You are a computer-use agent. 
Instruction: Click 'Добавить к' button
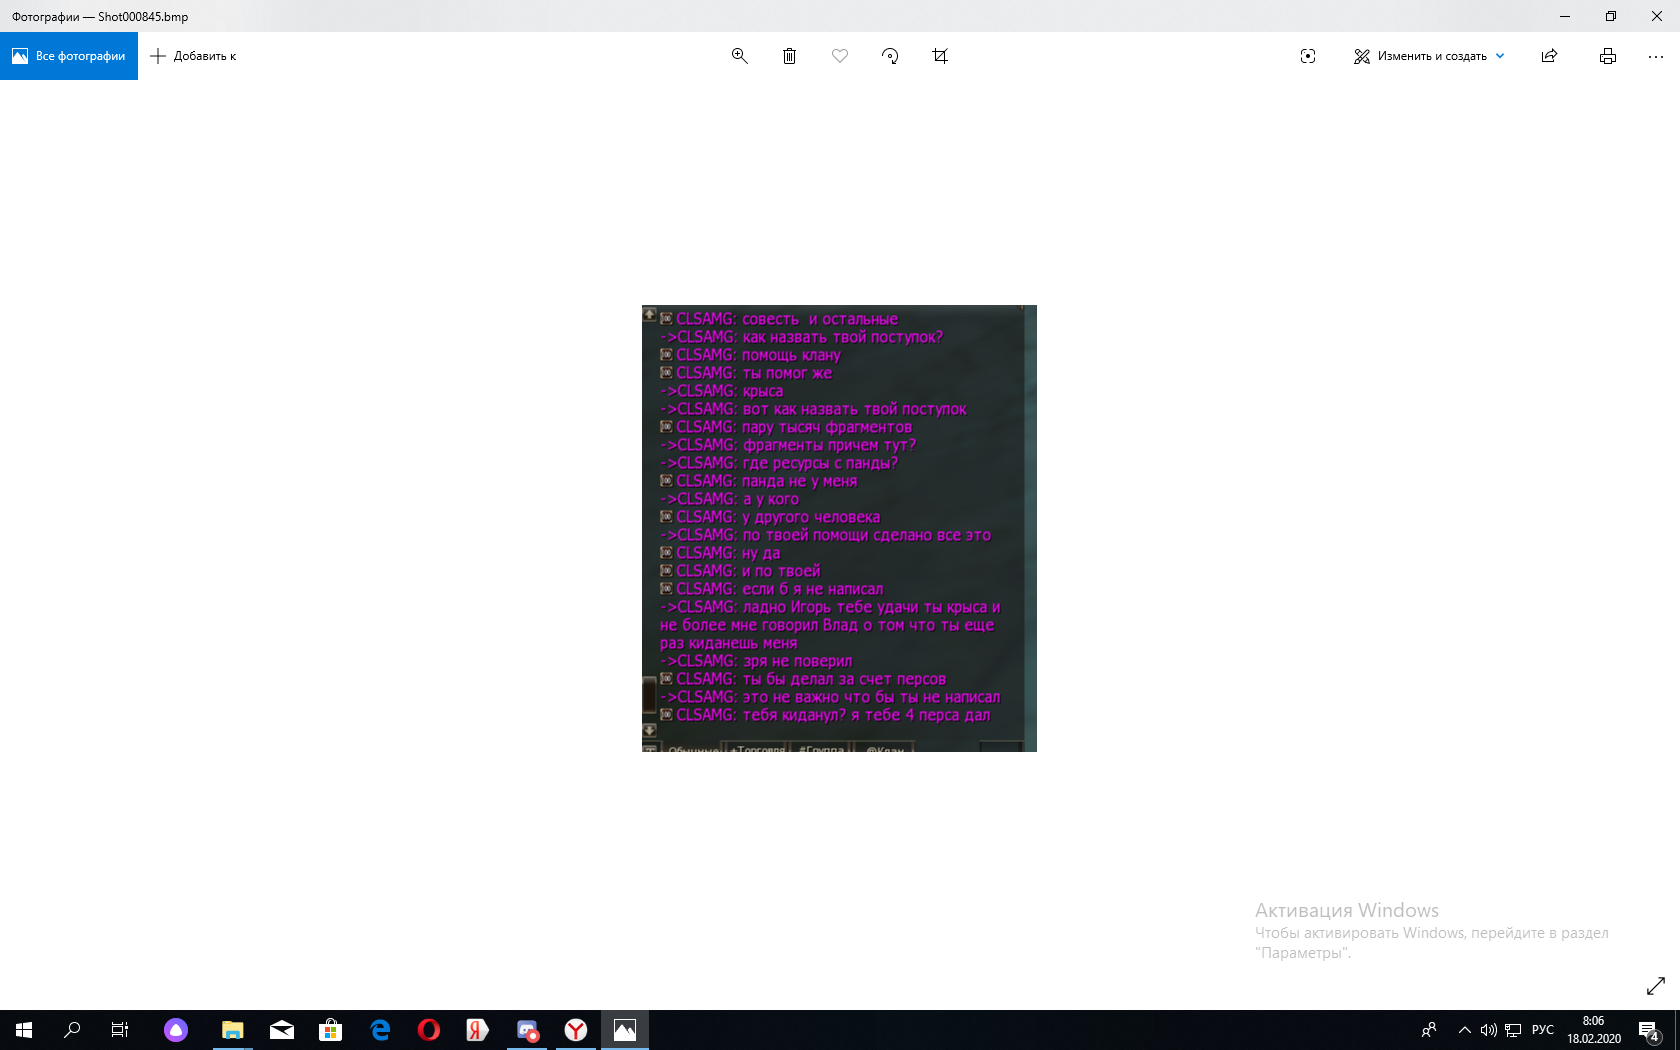tap(193, 56)
